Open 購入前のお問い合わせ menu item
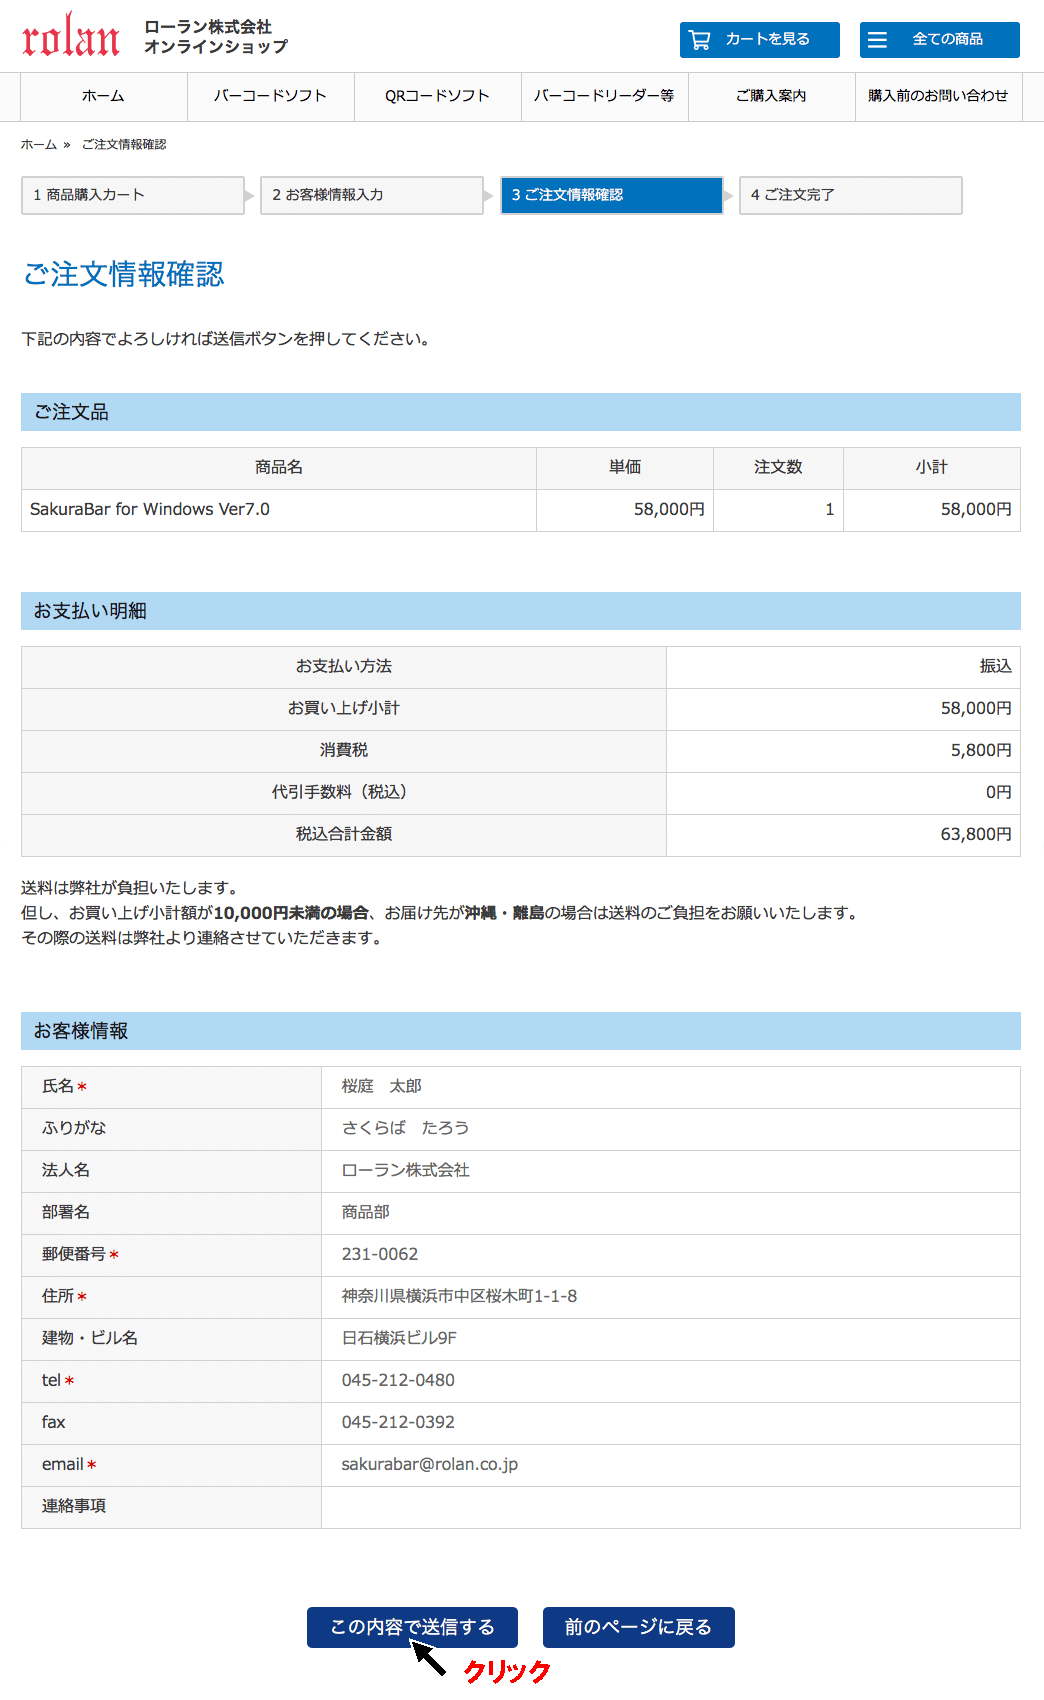Image resolution: width=1044 pixels, height=1700 pixels. (939, 96)
